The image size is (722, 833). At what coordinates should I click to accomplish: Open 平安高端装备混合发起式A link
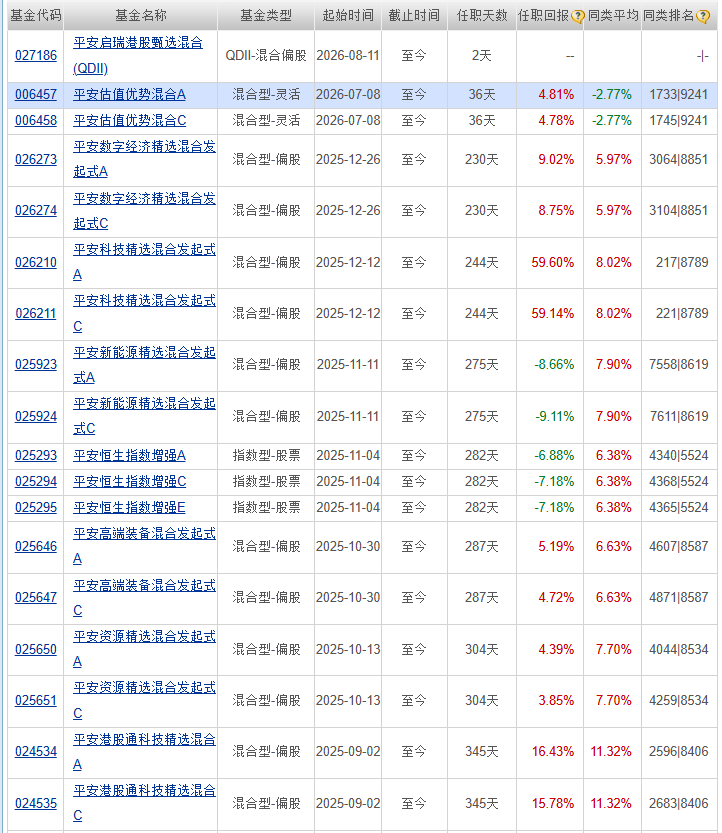click(145, 546)
